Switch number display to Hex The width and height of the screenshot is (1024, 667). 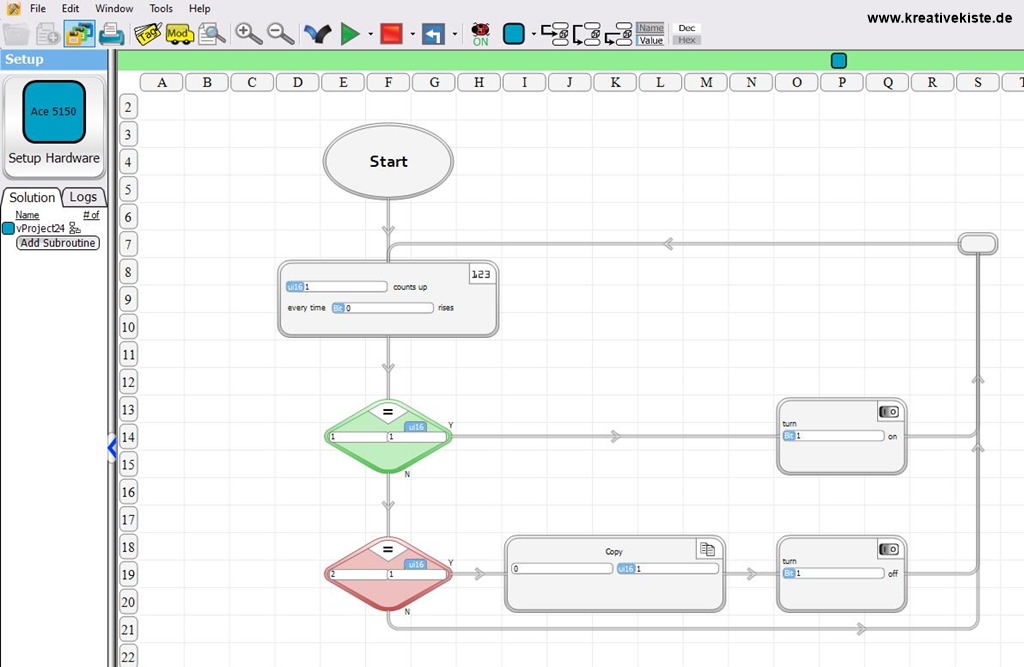[x=685, y=40]
